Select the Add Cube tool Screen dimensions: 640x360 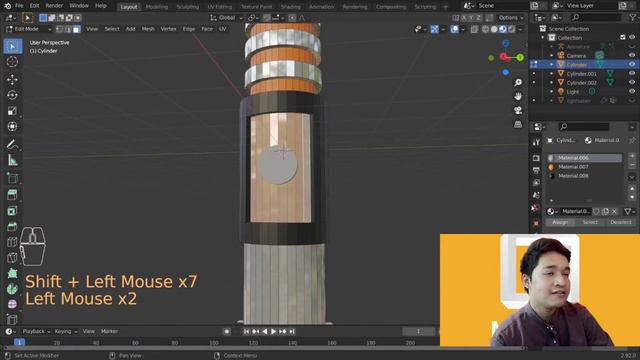point(12,178)
